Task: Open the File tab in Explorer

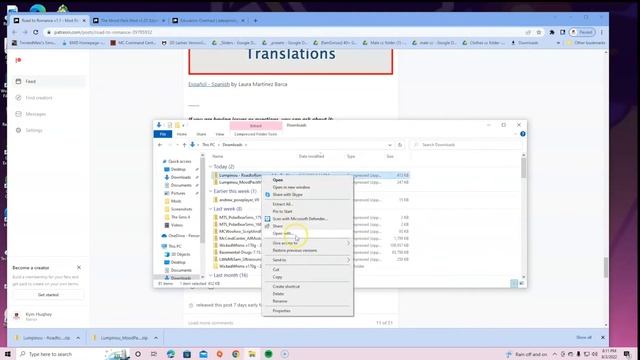Action: pos(163,134)
